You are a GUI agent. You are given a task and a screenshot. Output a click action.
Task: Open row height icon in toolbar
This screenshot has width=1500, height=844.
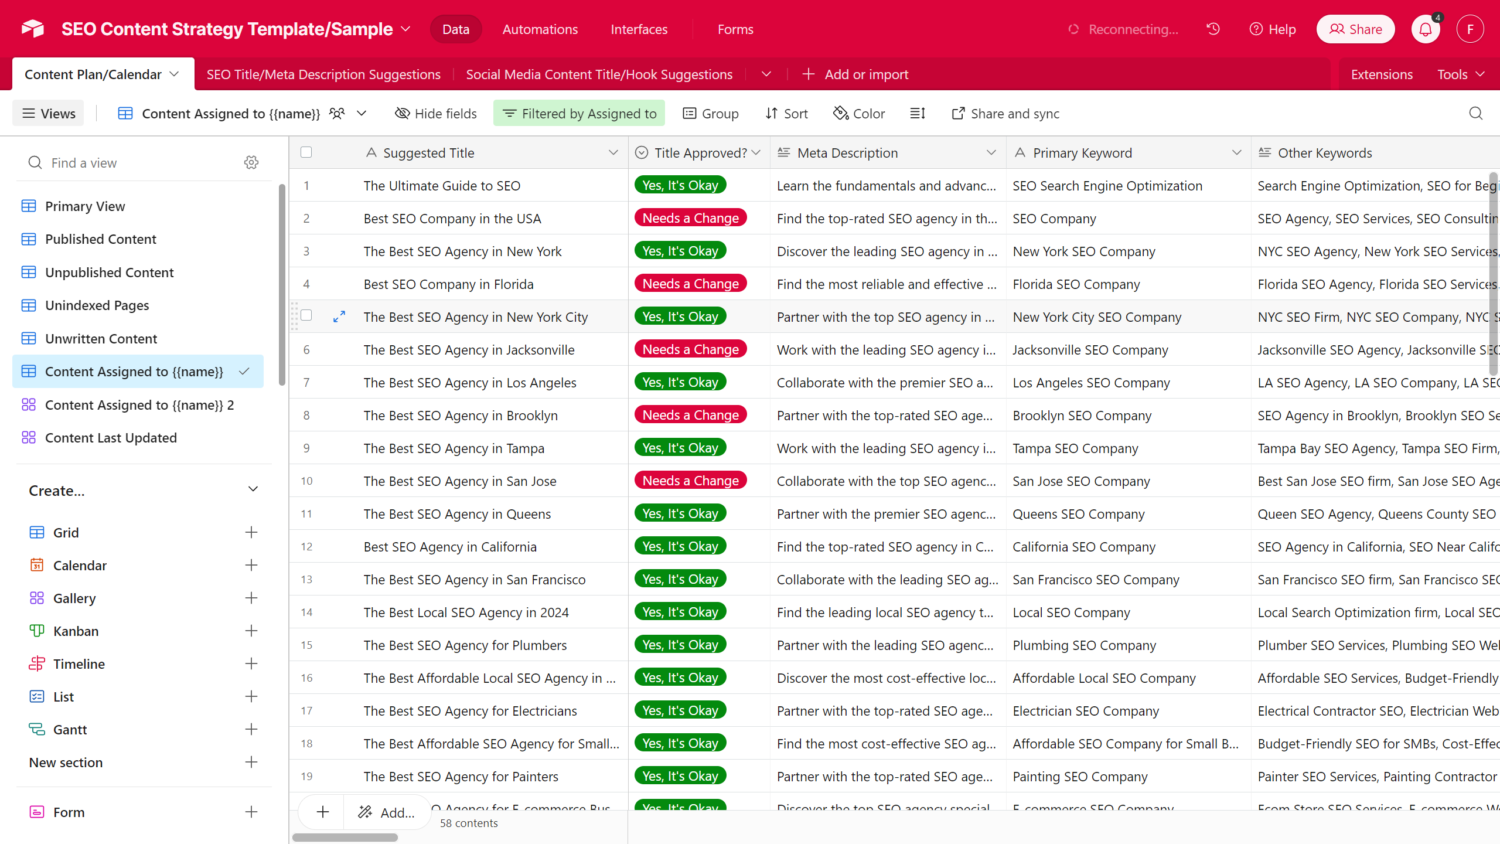pos(917,114)
